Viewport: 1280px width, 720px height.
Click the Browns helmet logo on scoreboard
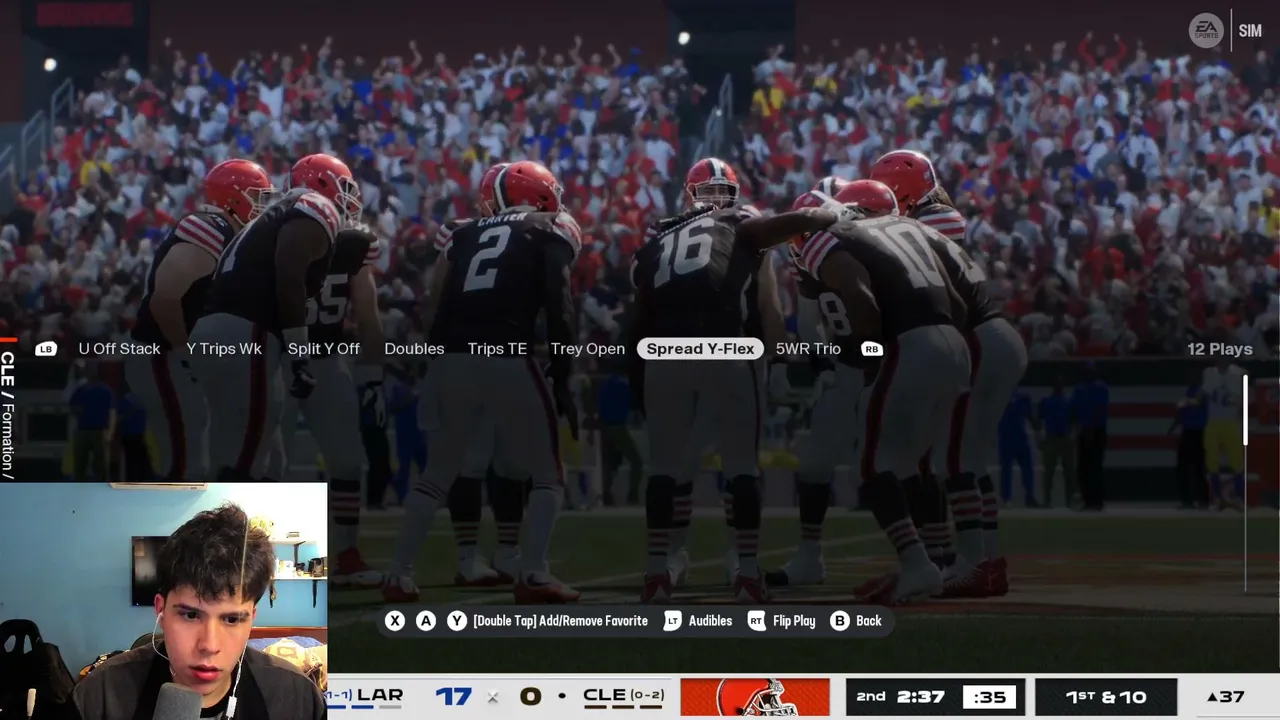click(x=755, y=697)
